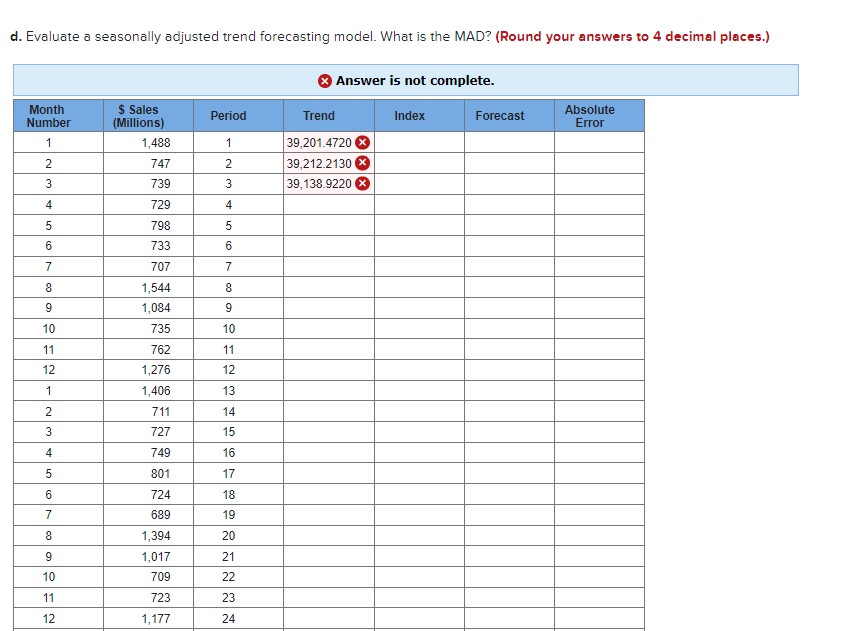Select the sales value 1,017
The image size is (843, 631).
click(156, 557)
